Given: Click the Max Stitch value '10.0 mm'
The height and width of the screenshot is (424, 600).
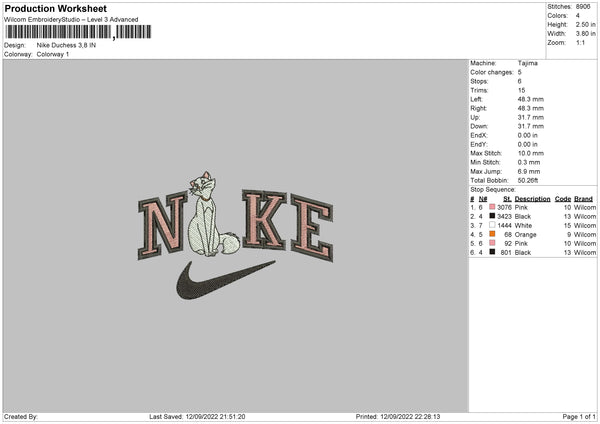Looking at the screenshot, I should (531, 153).
